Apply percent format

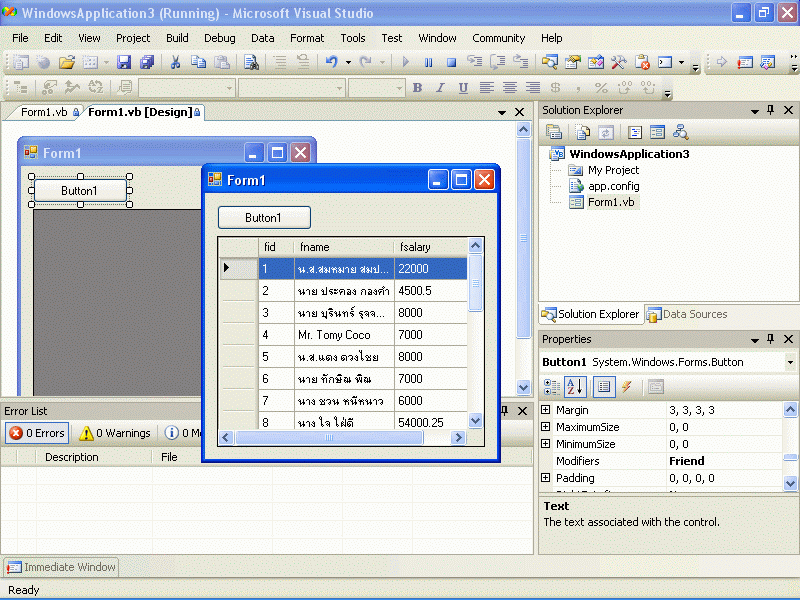pyautogui.click(x=602, y=88)
